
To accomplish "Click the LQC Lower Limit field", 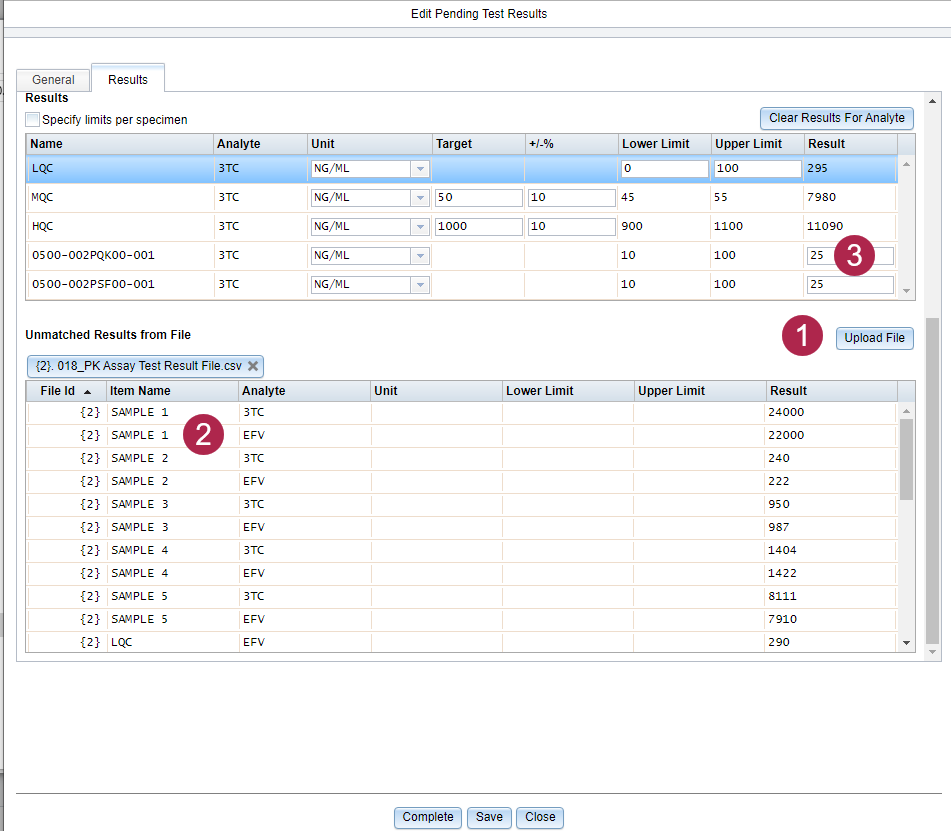I will click(664, 169).
